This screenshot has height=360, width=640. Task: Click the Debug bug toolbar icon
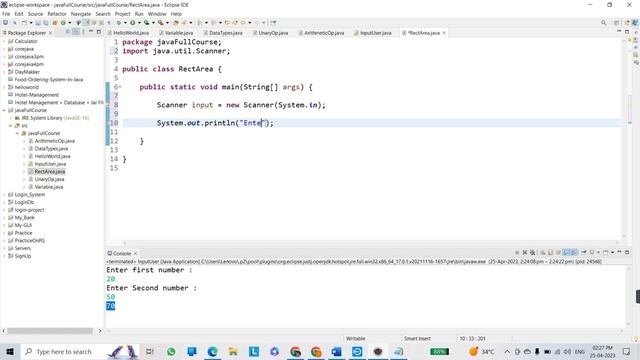pos(119,23)
